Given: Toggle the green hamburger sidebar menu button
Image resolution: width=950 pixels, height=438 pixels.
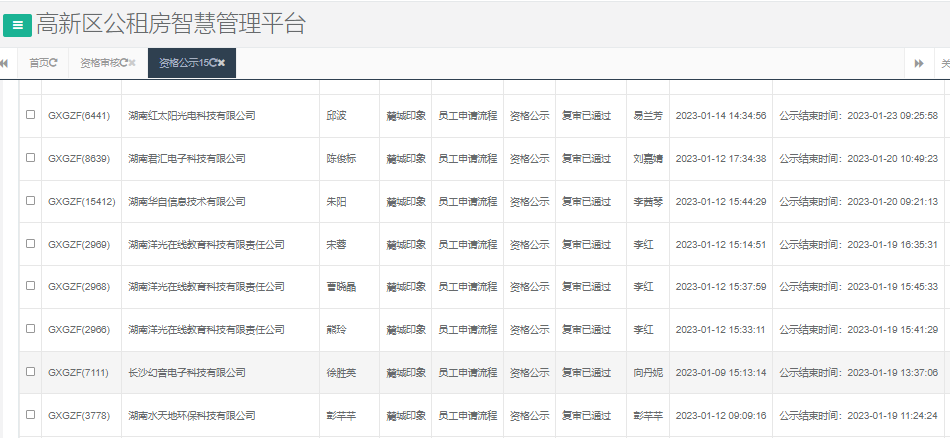Looking at the screenshot, I should [17, 25].
